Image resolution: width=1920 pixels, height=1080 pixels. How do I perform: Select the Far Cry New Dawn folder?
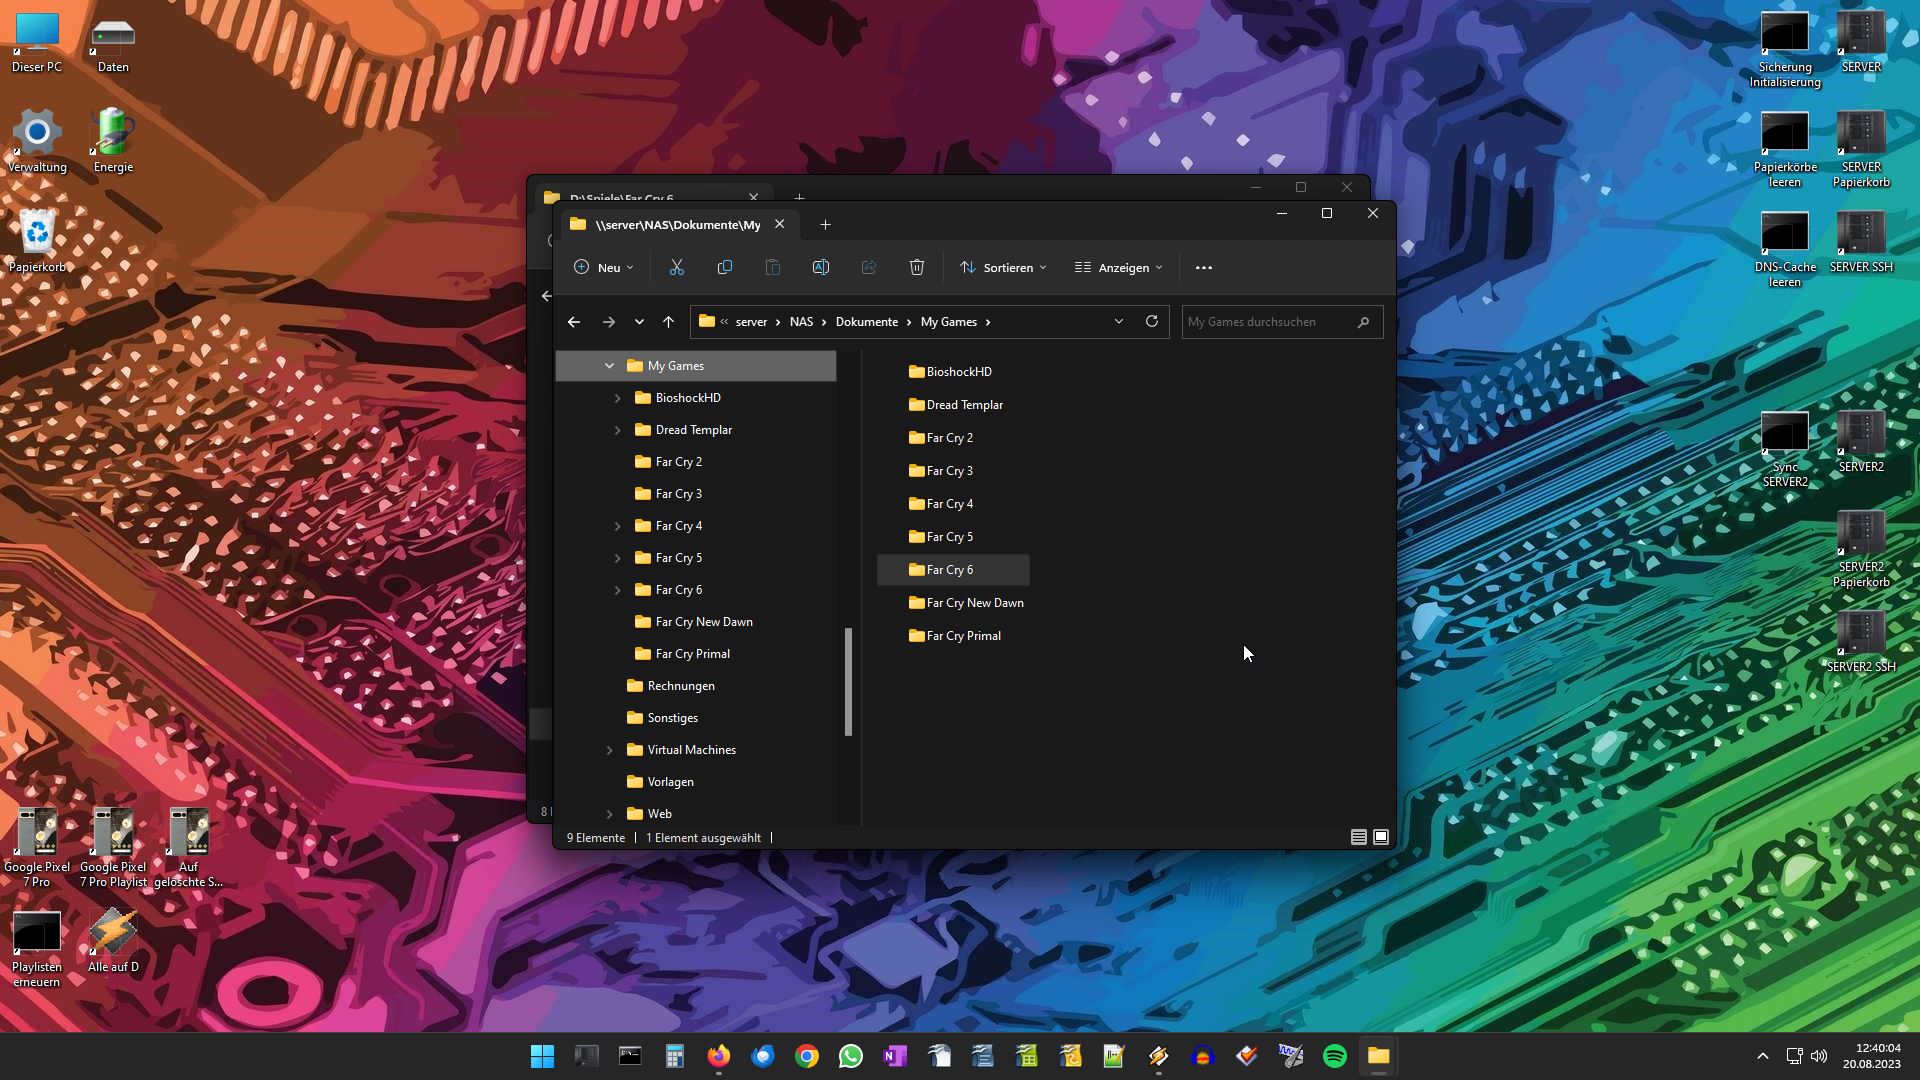(x=974, y=603)
